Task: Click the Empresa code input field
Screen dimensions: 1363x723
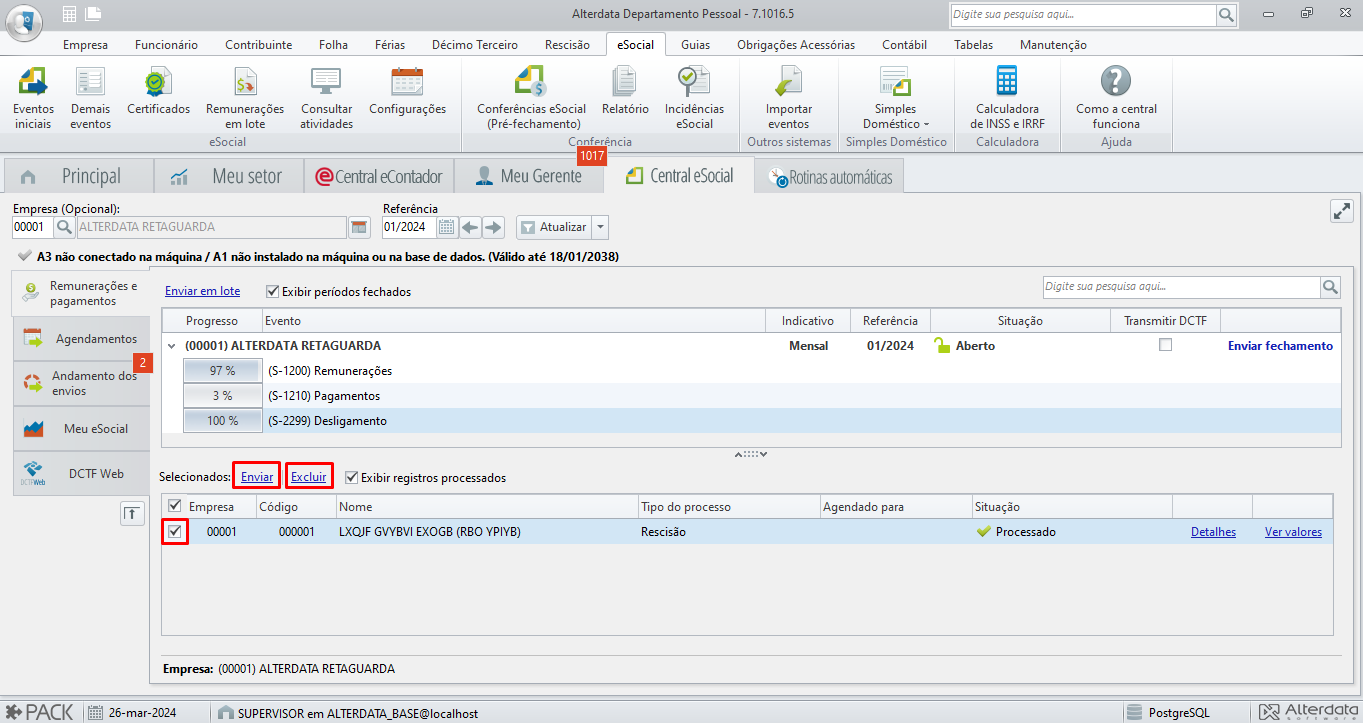Action: pos(31,227)
